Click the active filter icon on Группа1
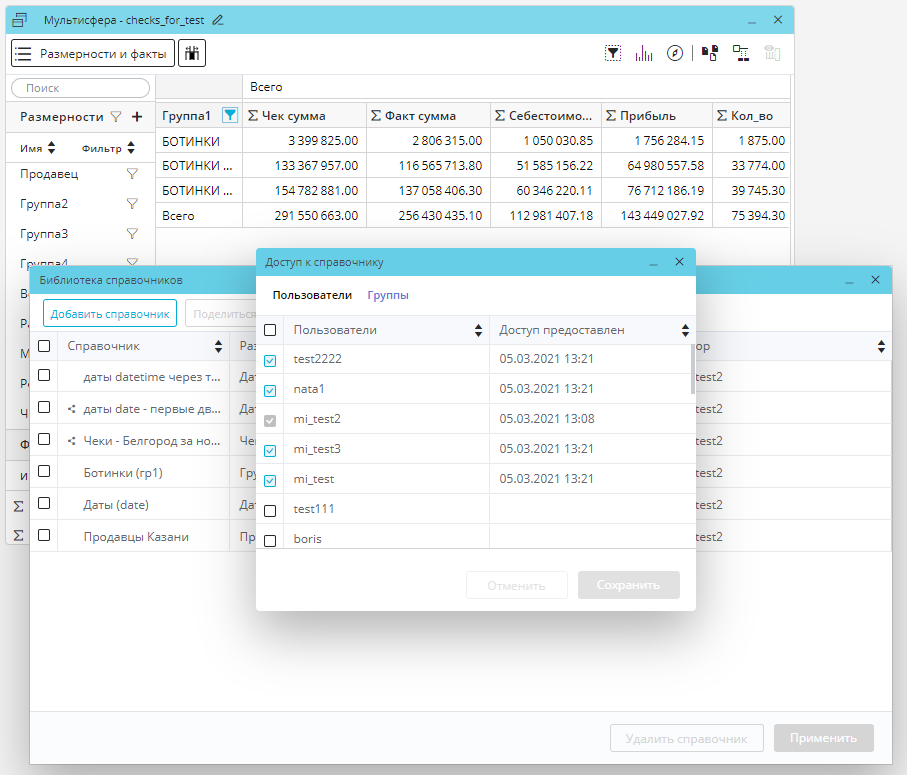907x775 pixels. click(x=230, y=116)
